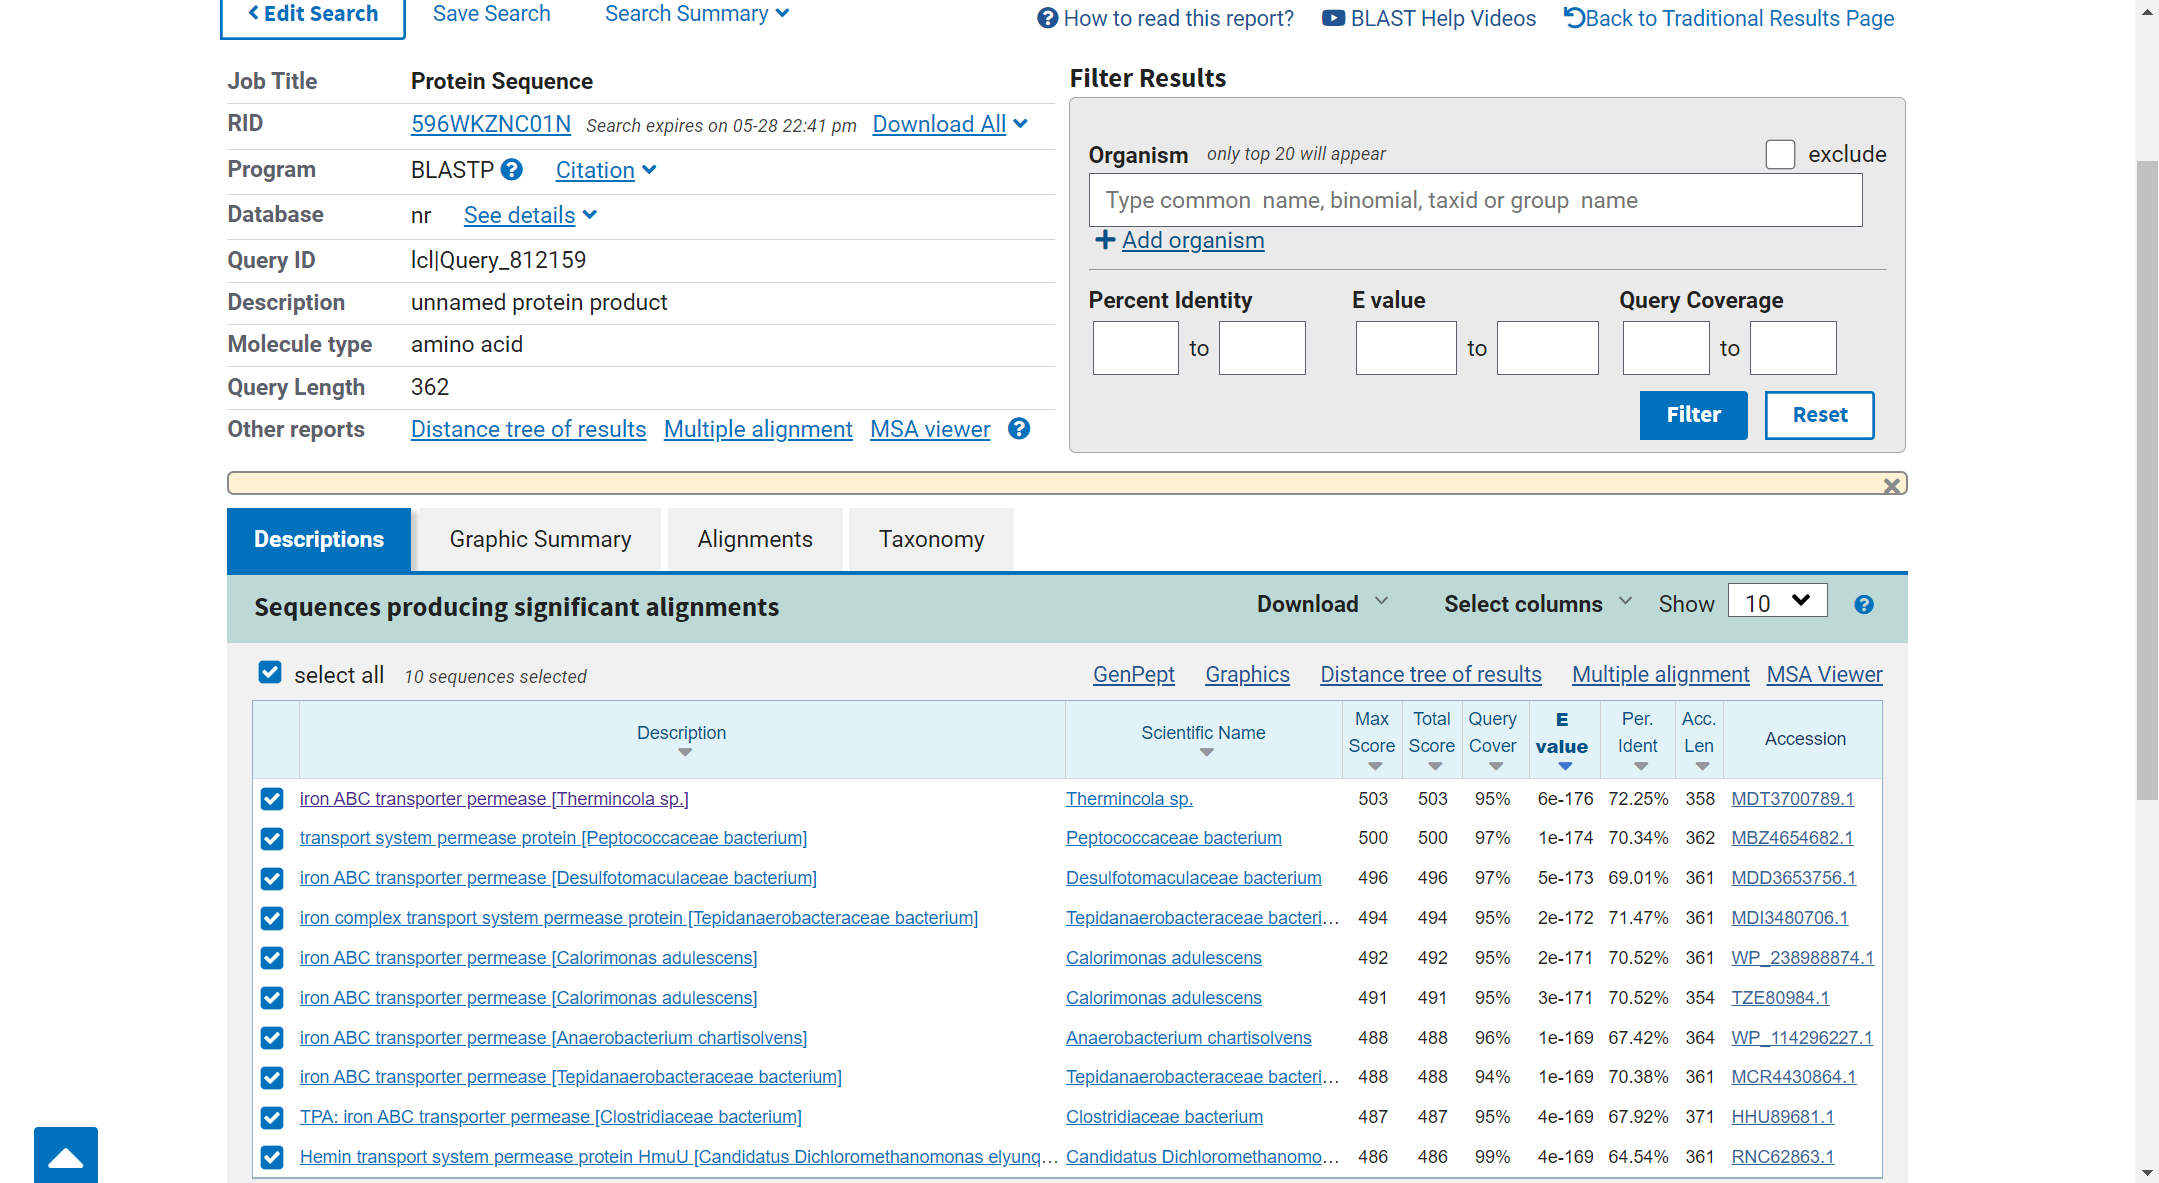Expand the Citation dropdown
Image resolution: width=2159 pixels, height=1183 pixels.
click(606, 170)
